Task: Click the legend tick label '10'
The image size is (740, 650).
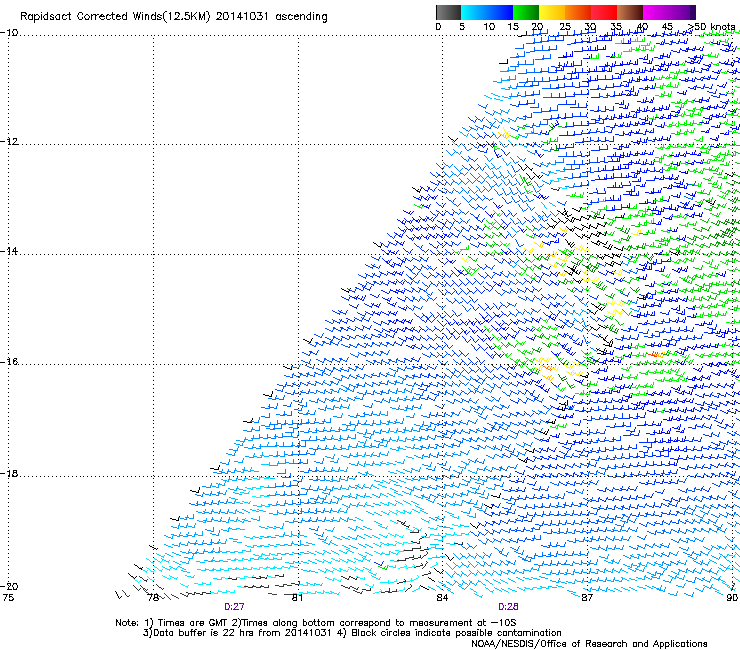Action: coord(489,27)
